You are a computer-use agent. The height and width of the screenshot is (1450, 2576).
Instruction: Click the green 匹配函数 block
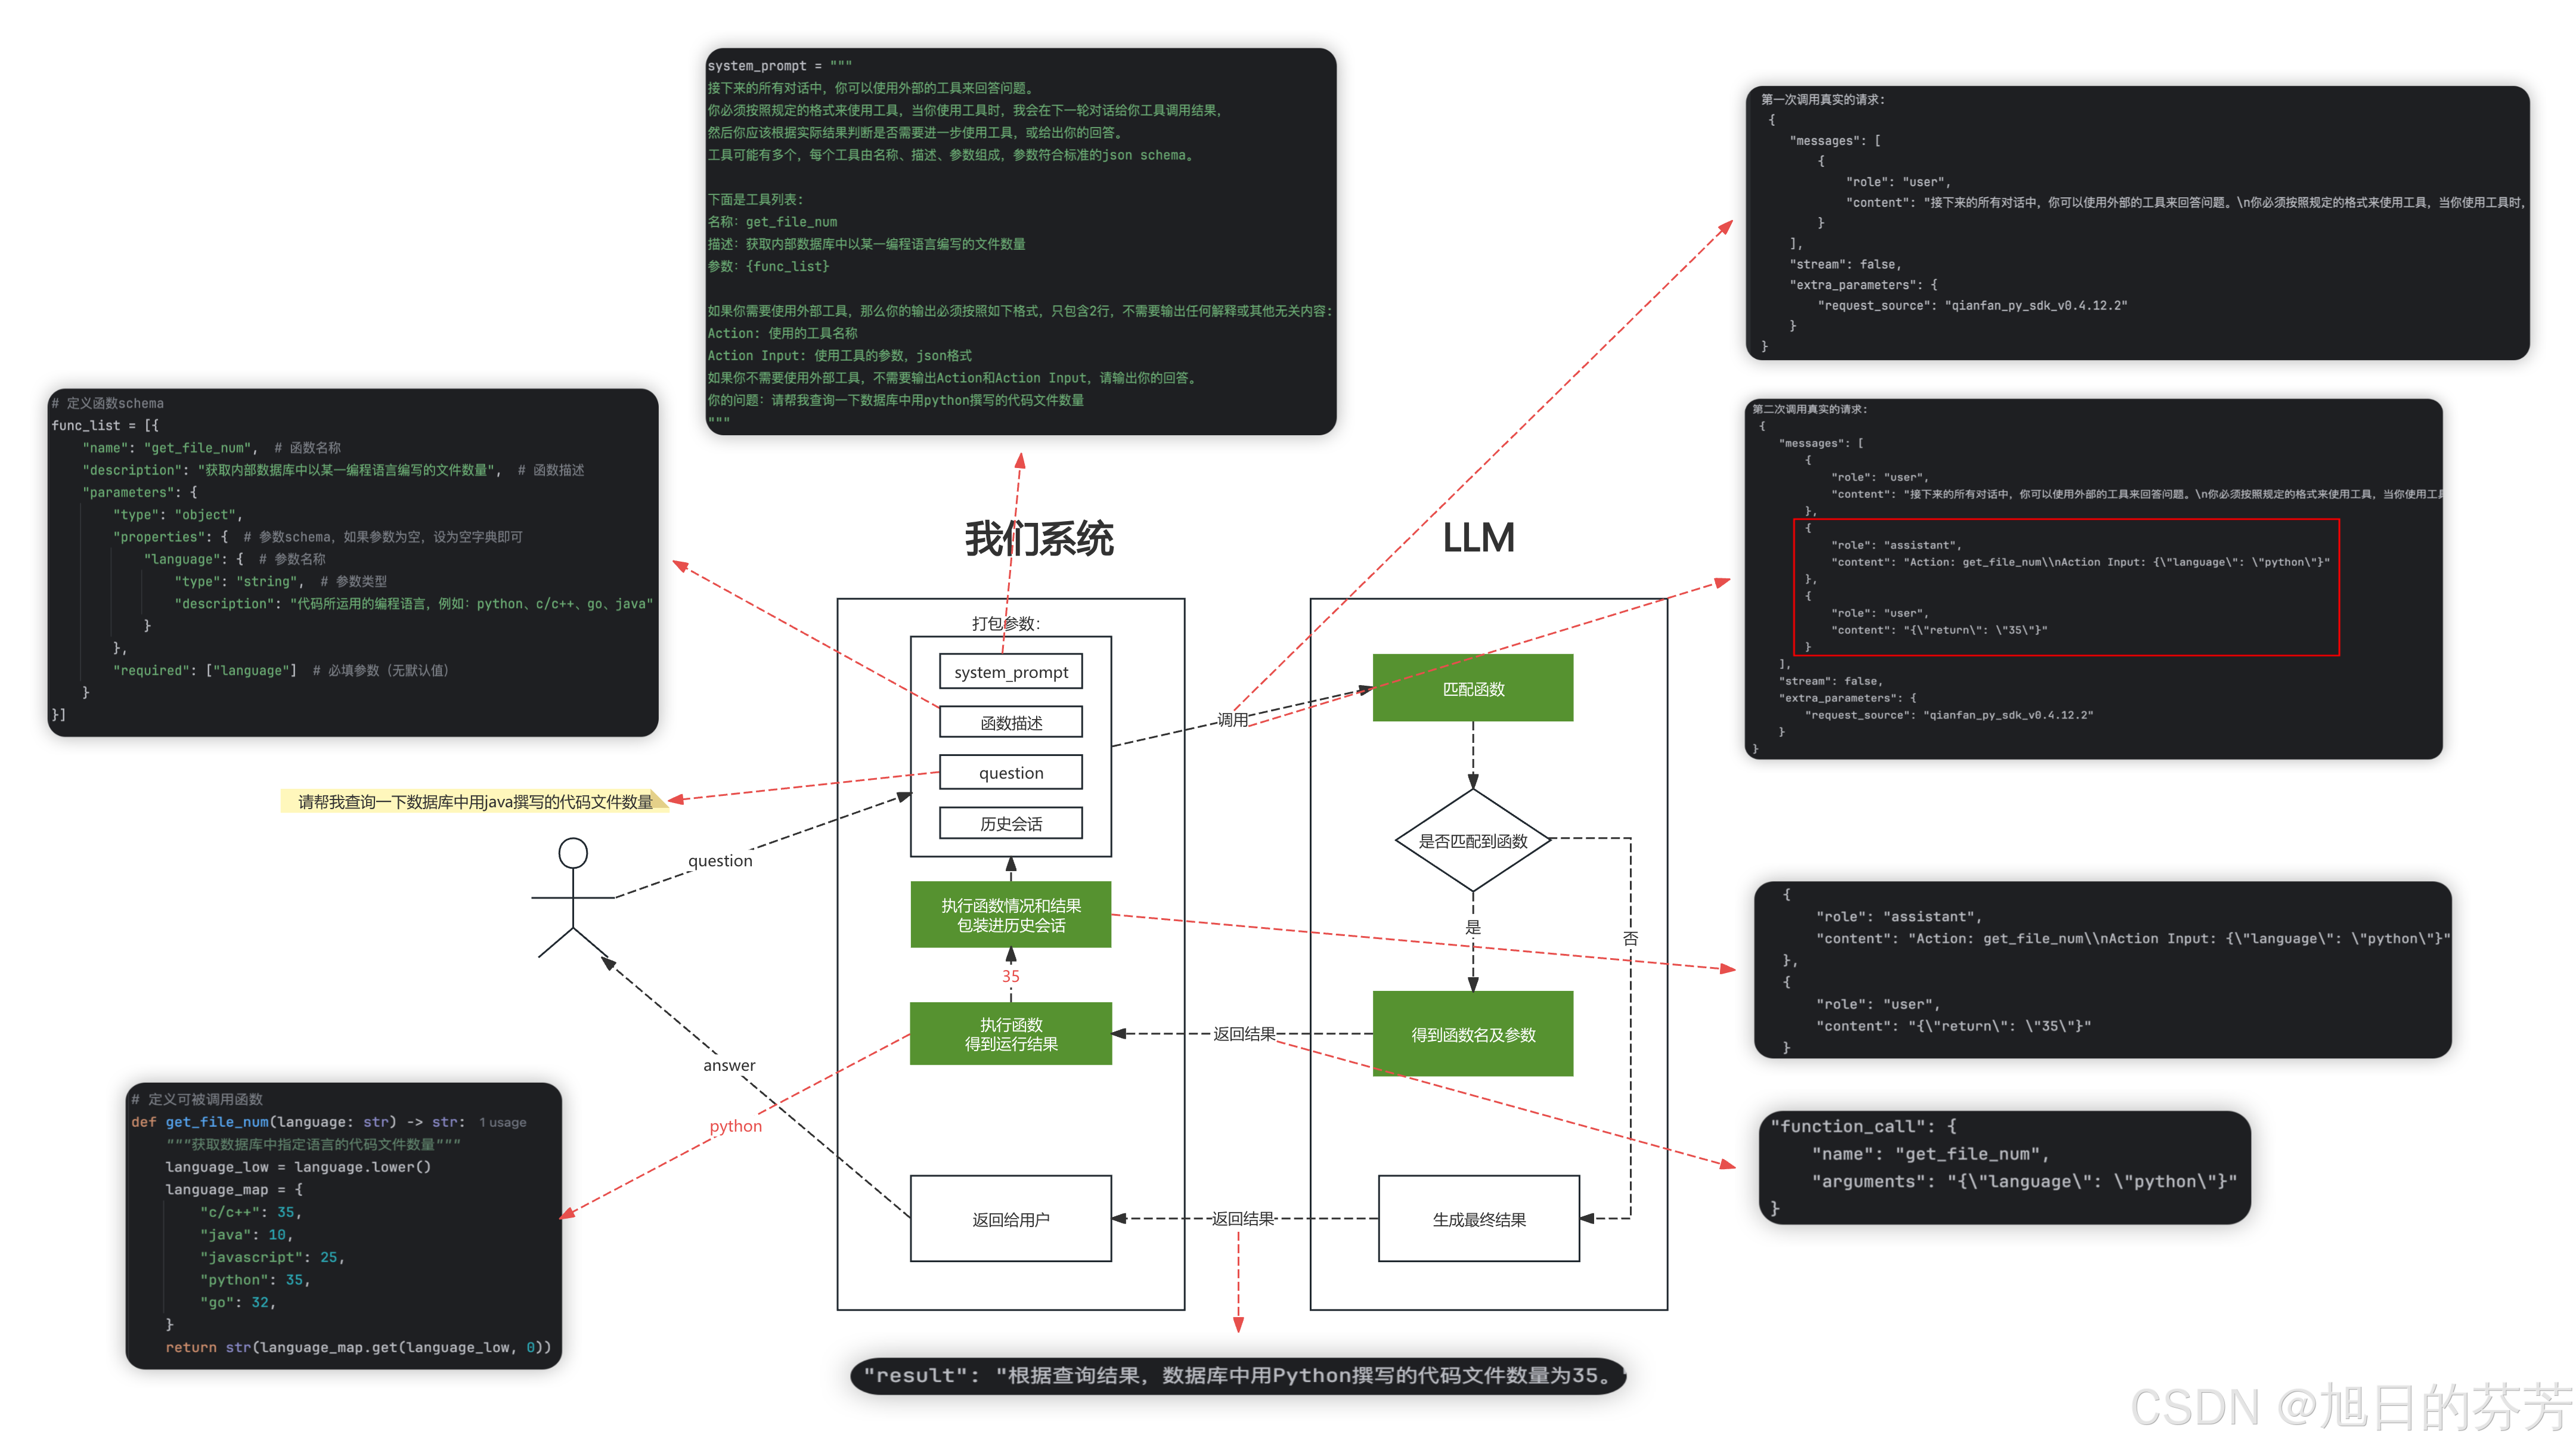1472,688
